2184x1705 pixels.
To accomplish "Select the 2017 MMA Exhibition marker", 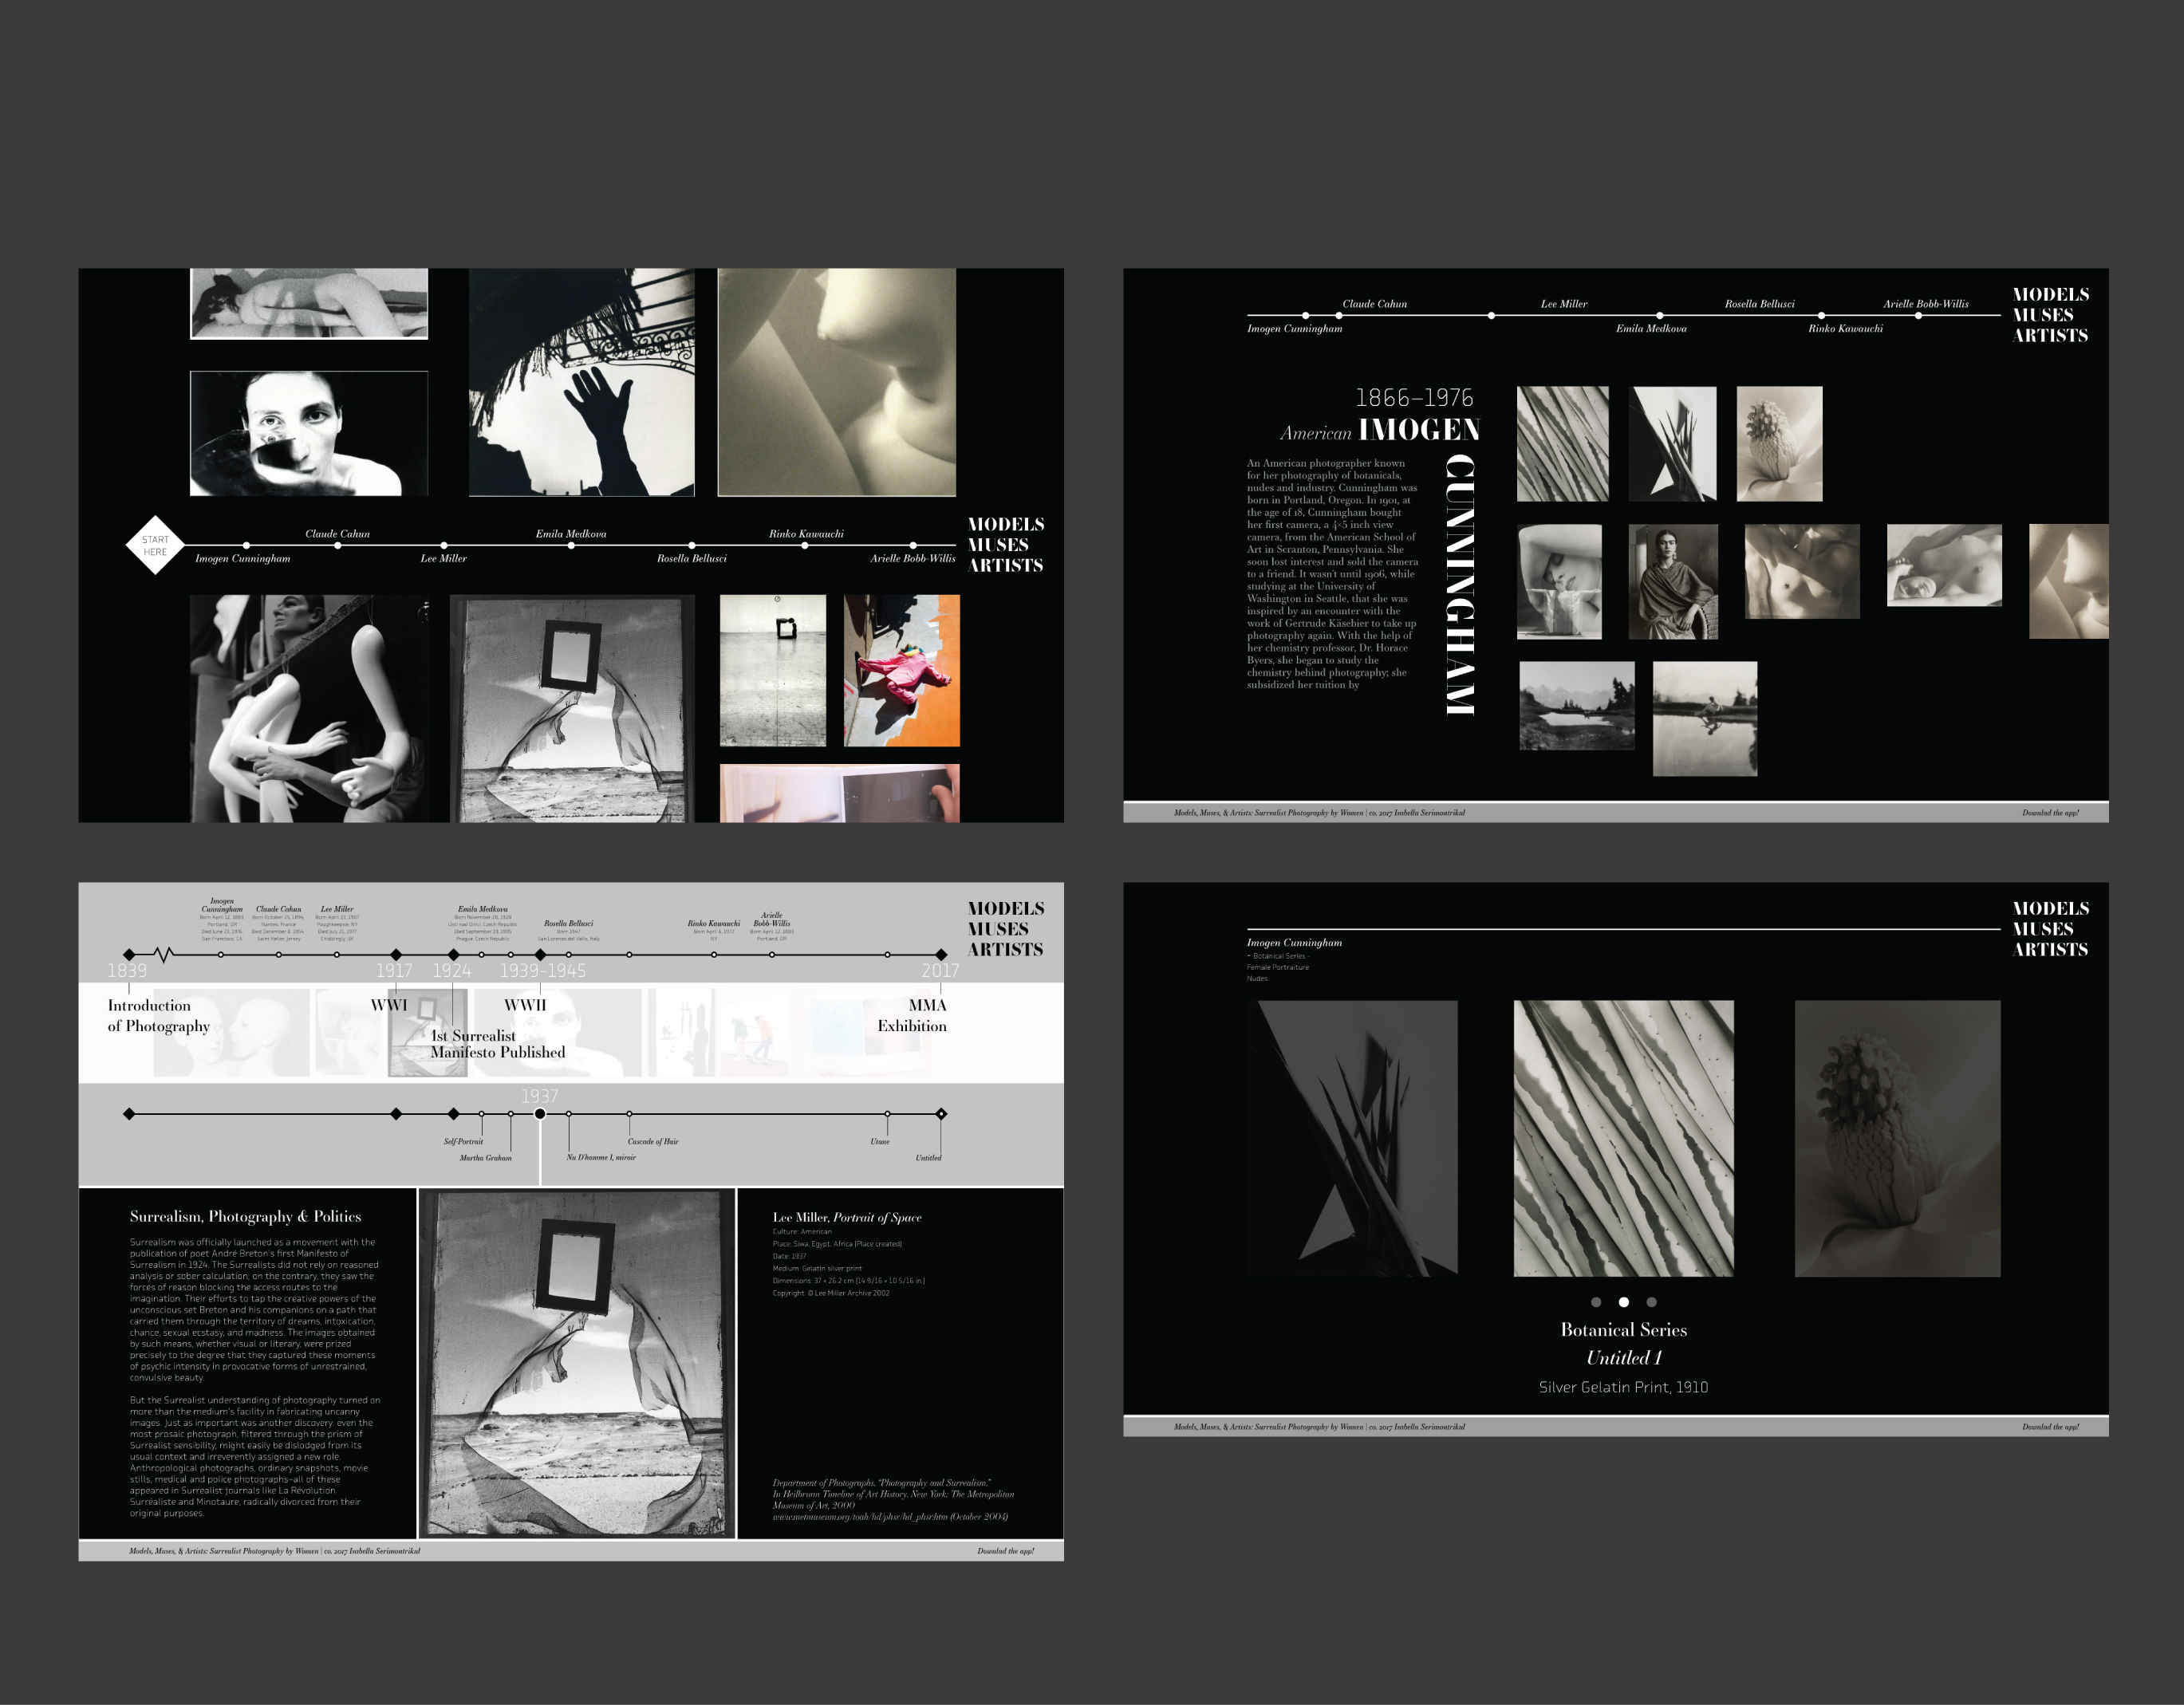I will tap(941, 955).
